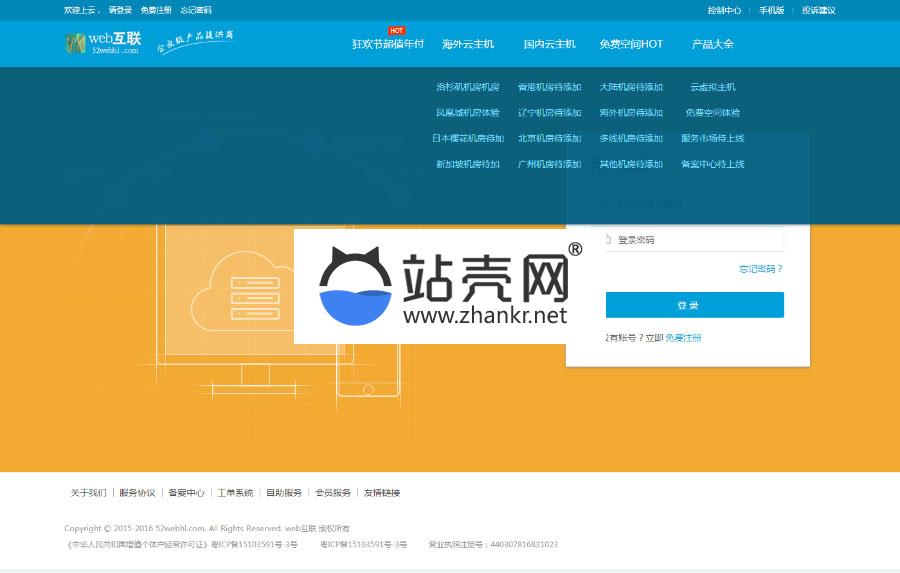Click 关于我们 in the footer

88,493
